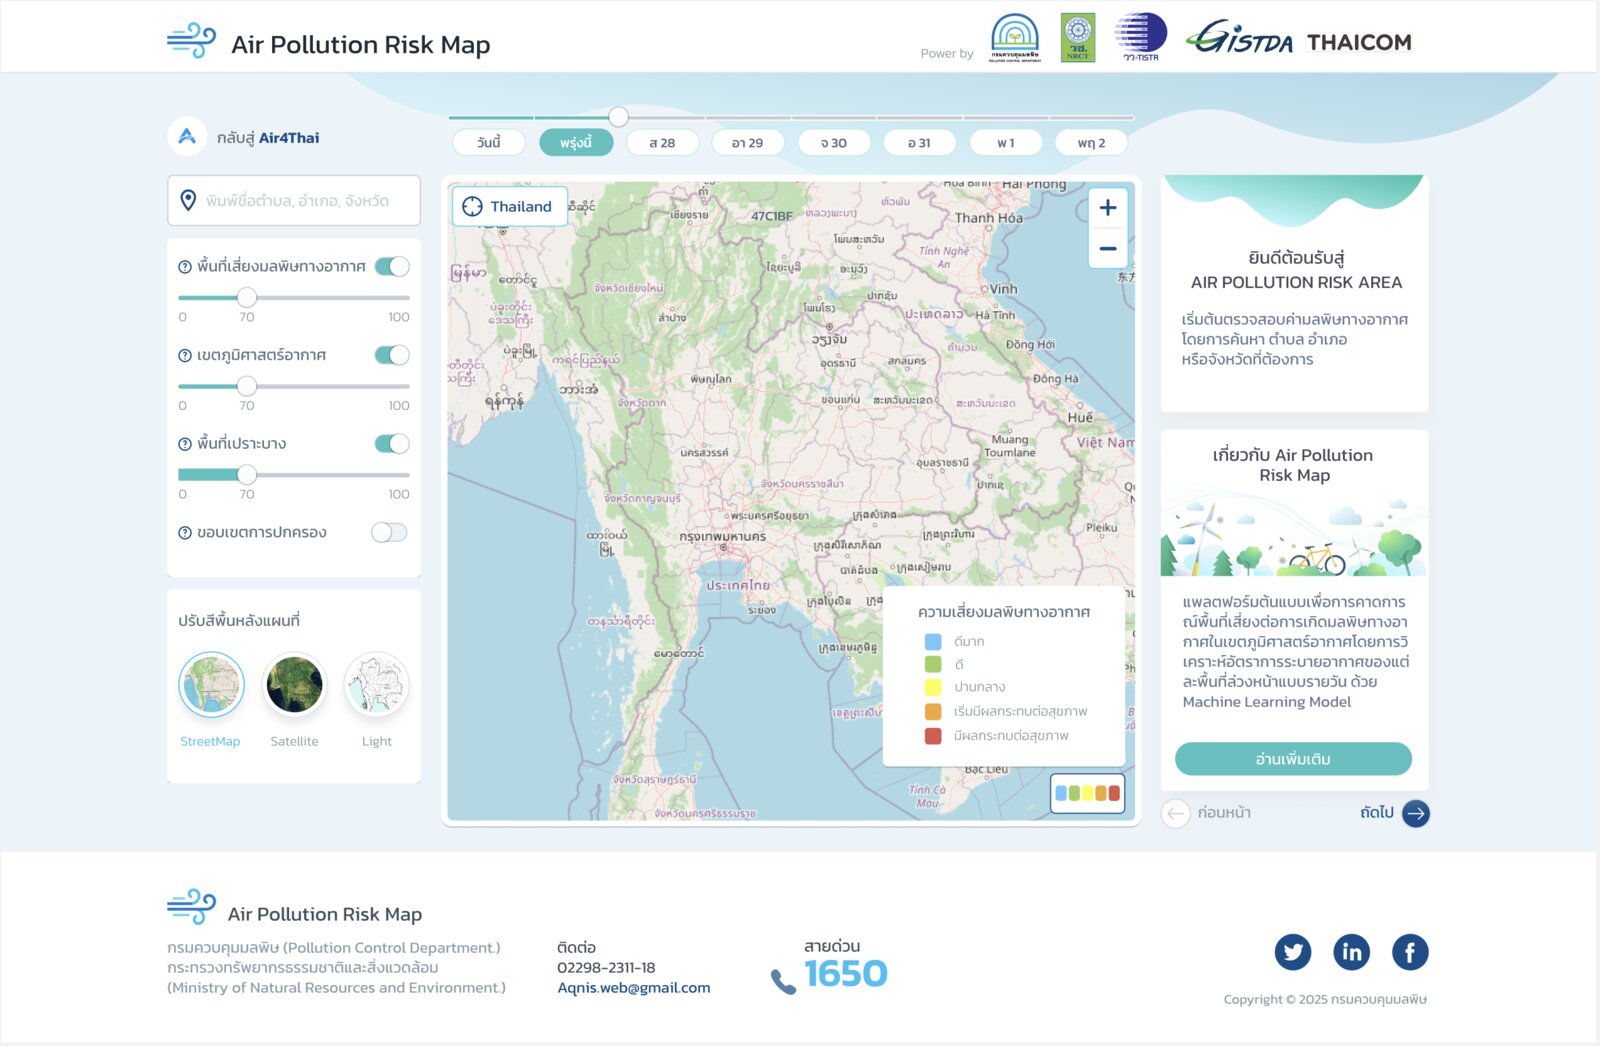This screenshot has height=1046, width=1600.
Task: Open the LinkedIn page
Action: (1352, 952)
